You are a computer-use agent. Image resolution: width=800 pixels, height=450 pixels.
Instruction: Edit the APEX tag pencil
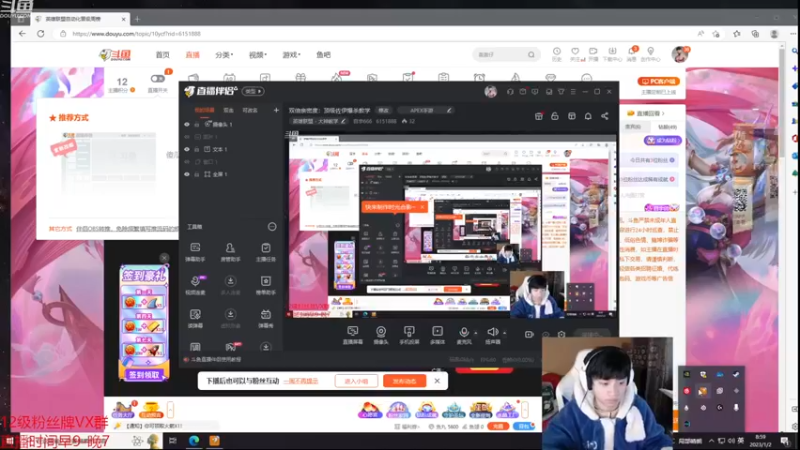(449, 110)
